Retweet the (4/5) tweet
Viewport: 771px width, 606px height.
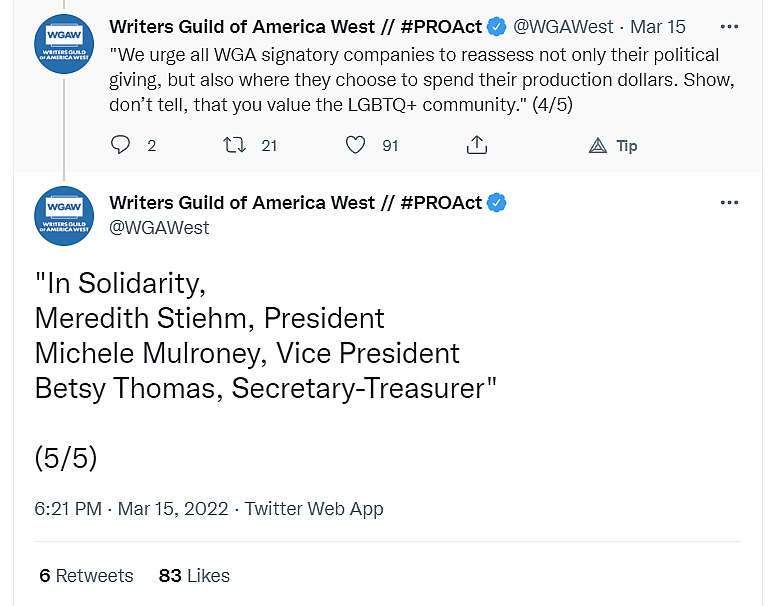click(233, 146)
